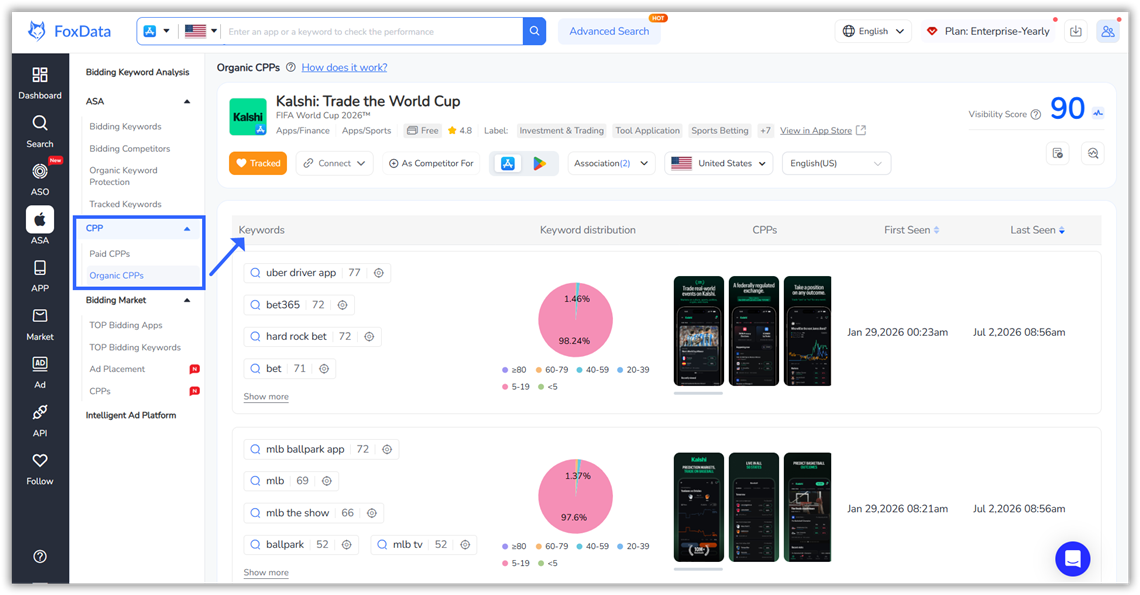Switch to Google Play store toggle
Image resolution: width=1140 pixels, height=595 pixels.
[539, 164]
